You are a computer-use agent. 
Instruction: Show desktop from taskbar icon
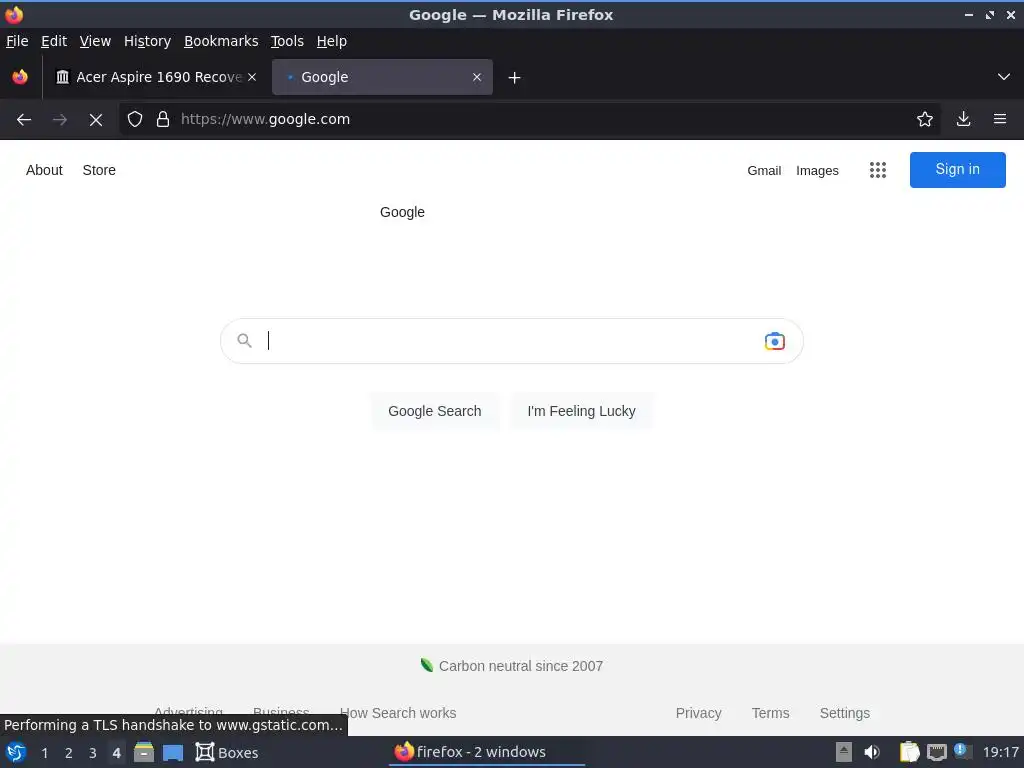173,753
